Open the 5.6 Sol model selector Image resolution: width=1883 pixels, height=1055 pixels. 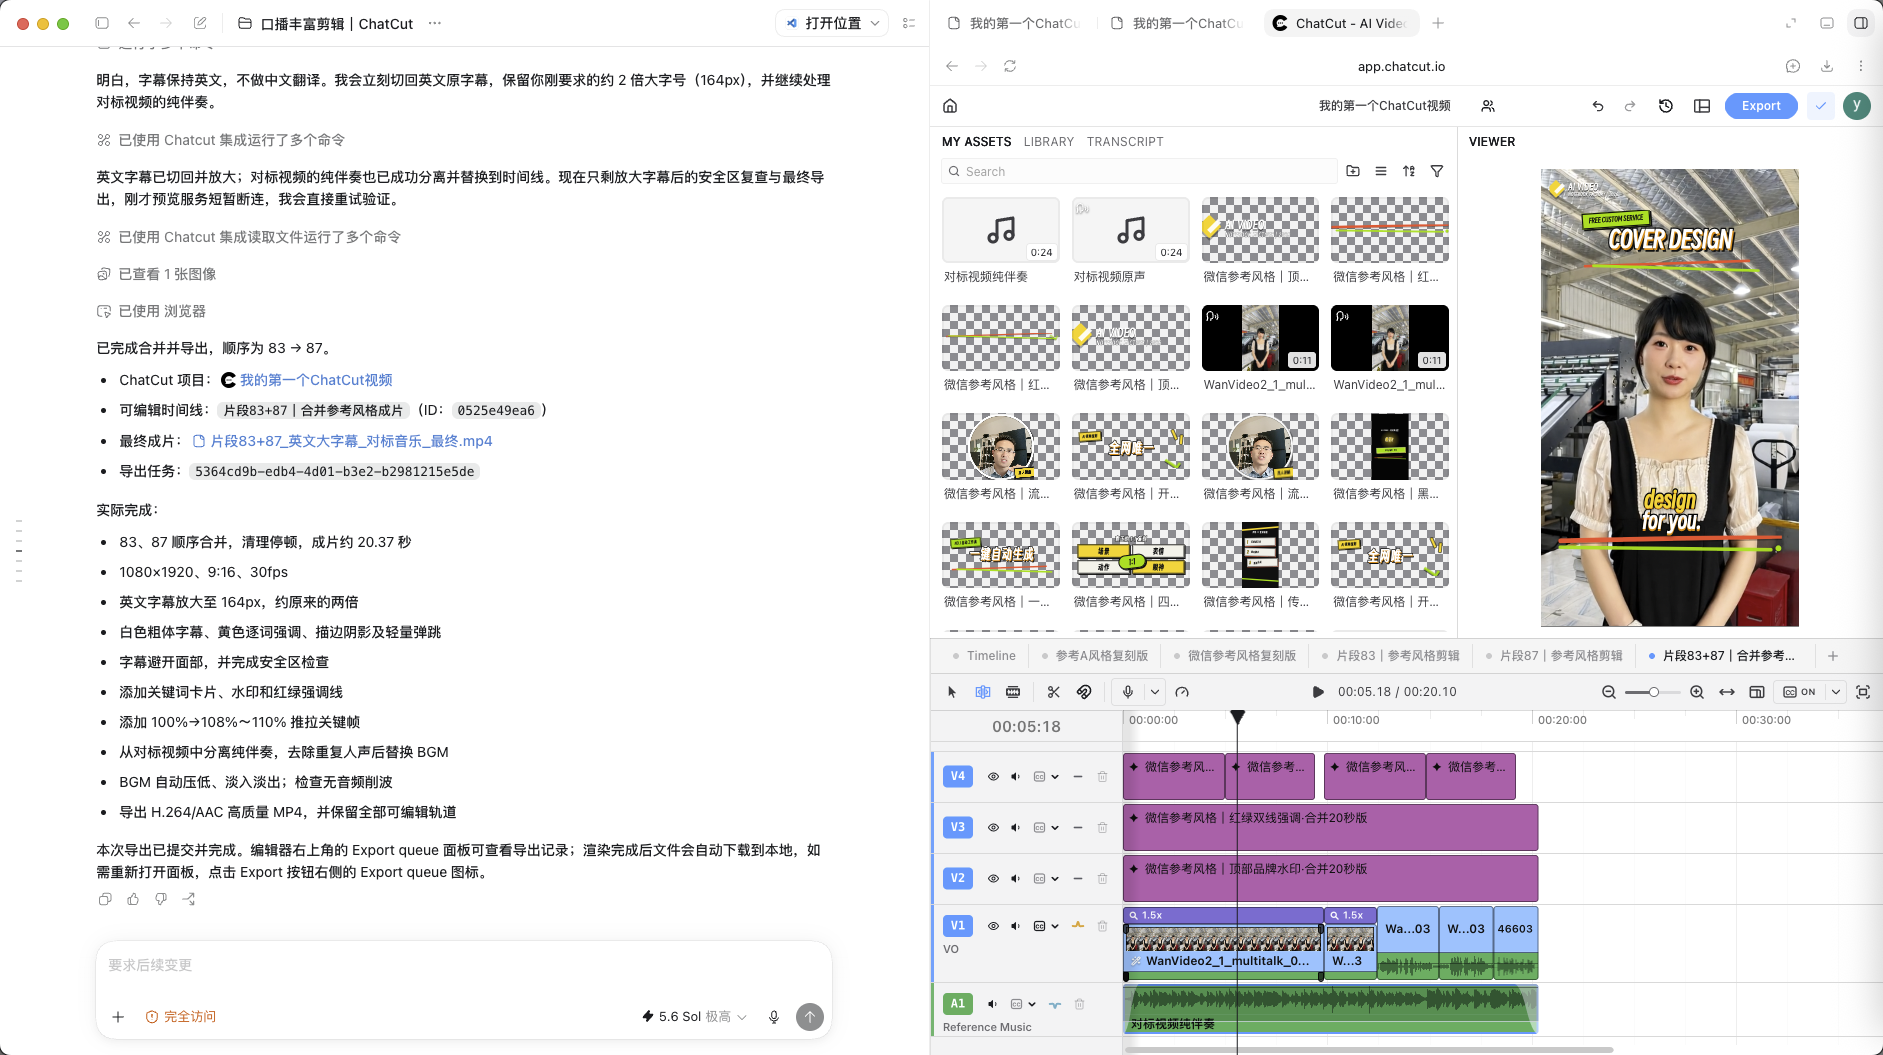click(x=695, y=1017)
